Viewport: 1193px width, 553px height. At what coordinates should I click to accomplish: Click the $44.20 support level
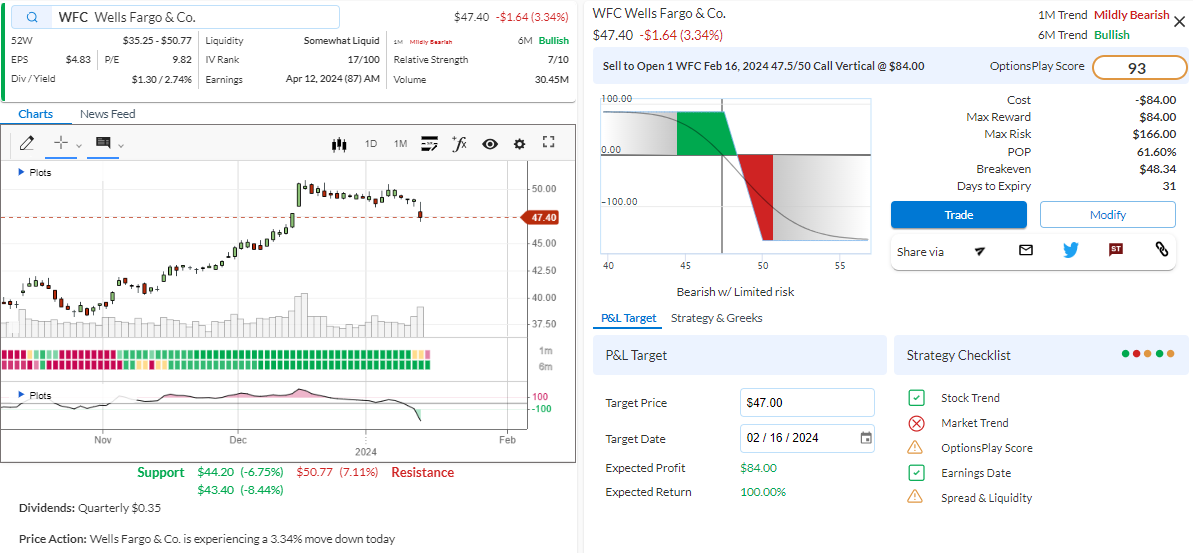(215, 472)
